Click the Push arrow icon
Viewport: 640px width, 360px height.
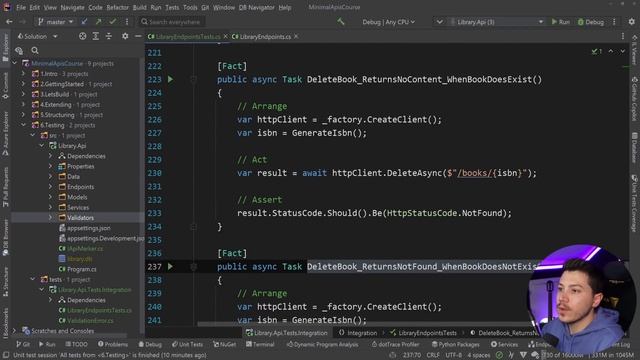pos(98,22)
